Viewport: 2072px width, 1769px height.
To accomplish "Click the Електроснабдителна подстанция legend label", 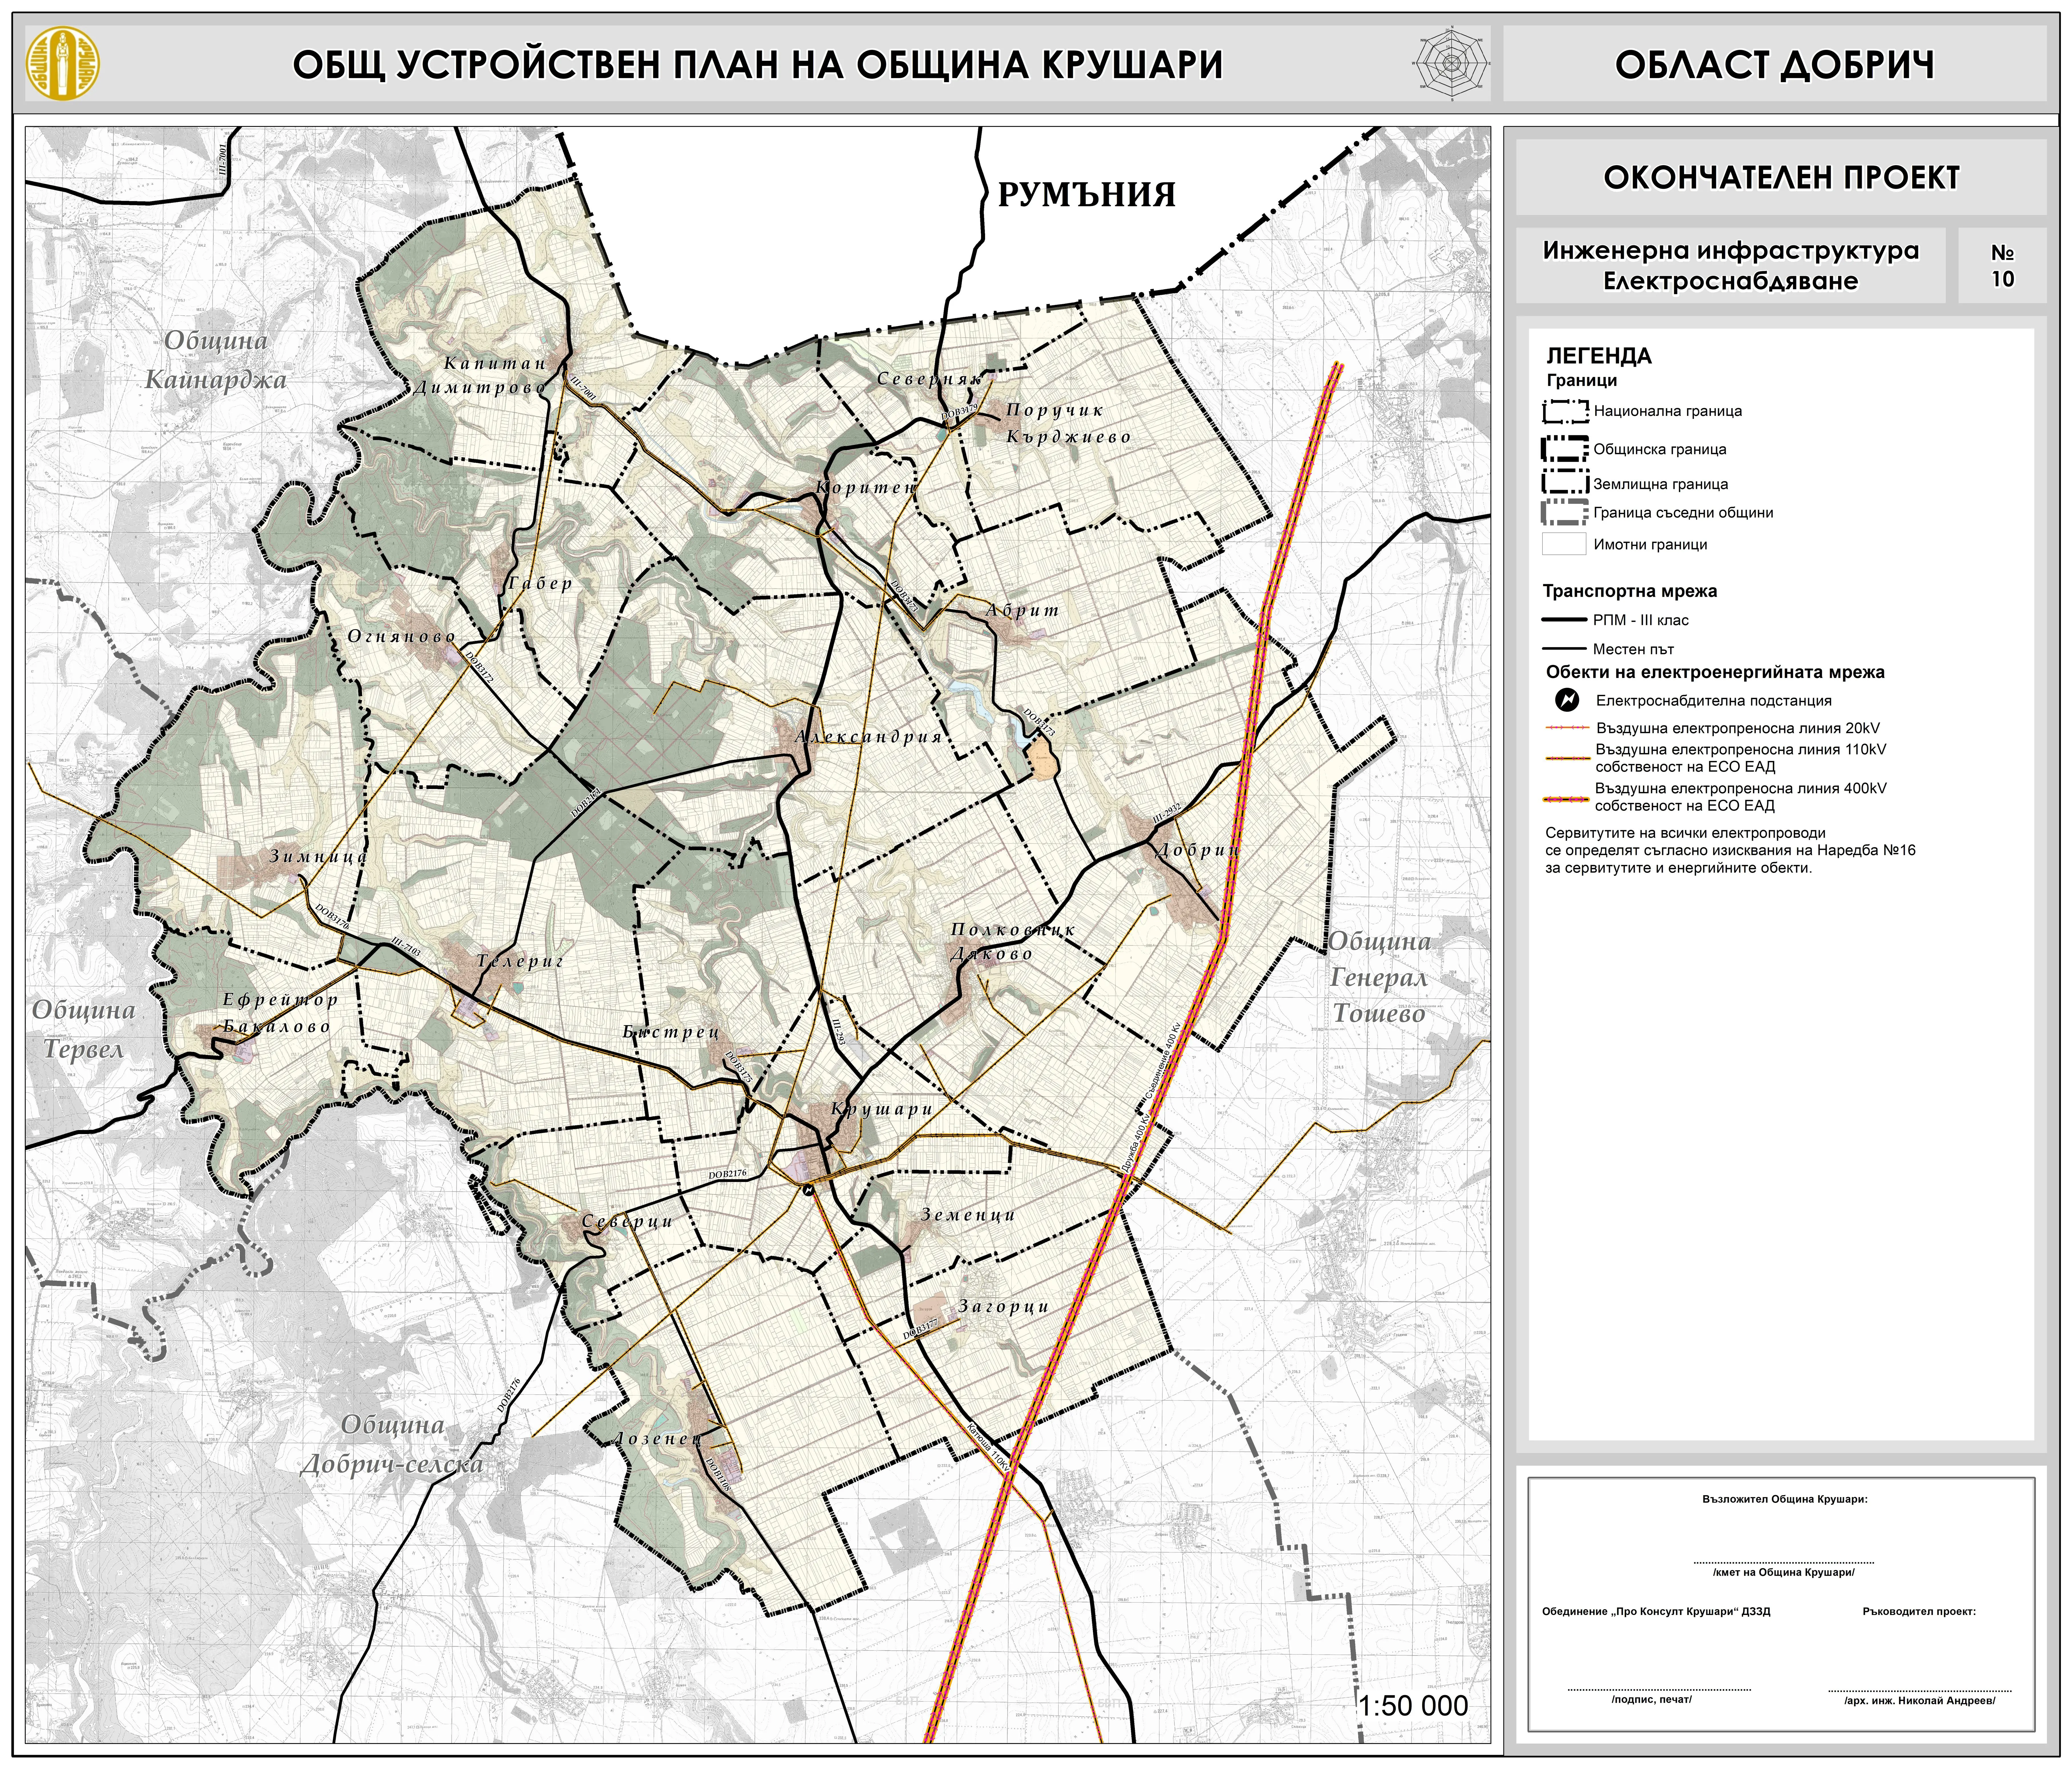I will 1714,701.
